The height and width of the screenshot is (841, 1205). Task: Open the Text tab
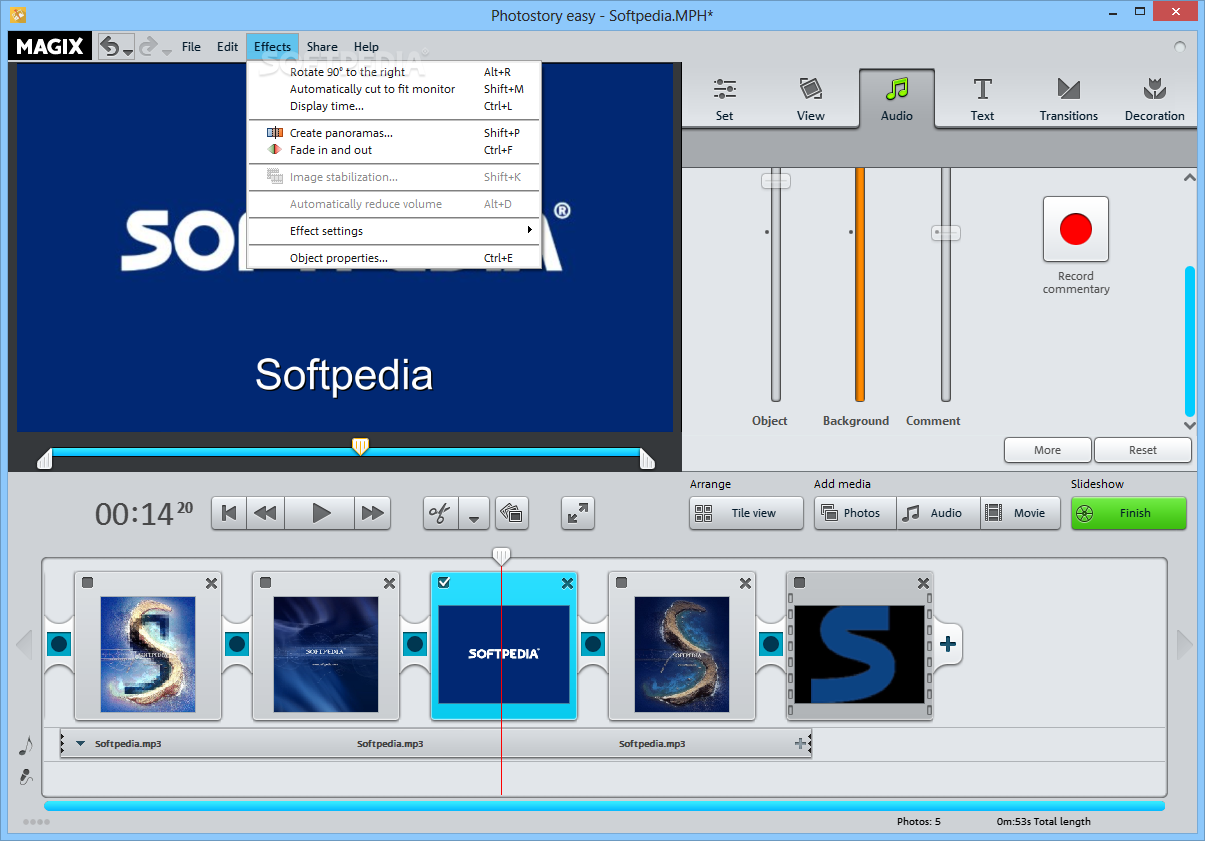point(983,99)
